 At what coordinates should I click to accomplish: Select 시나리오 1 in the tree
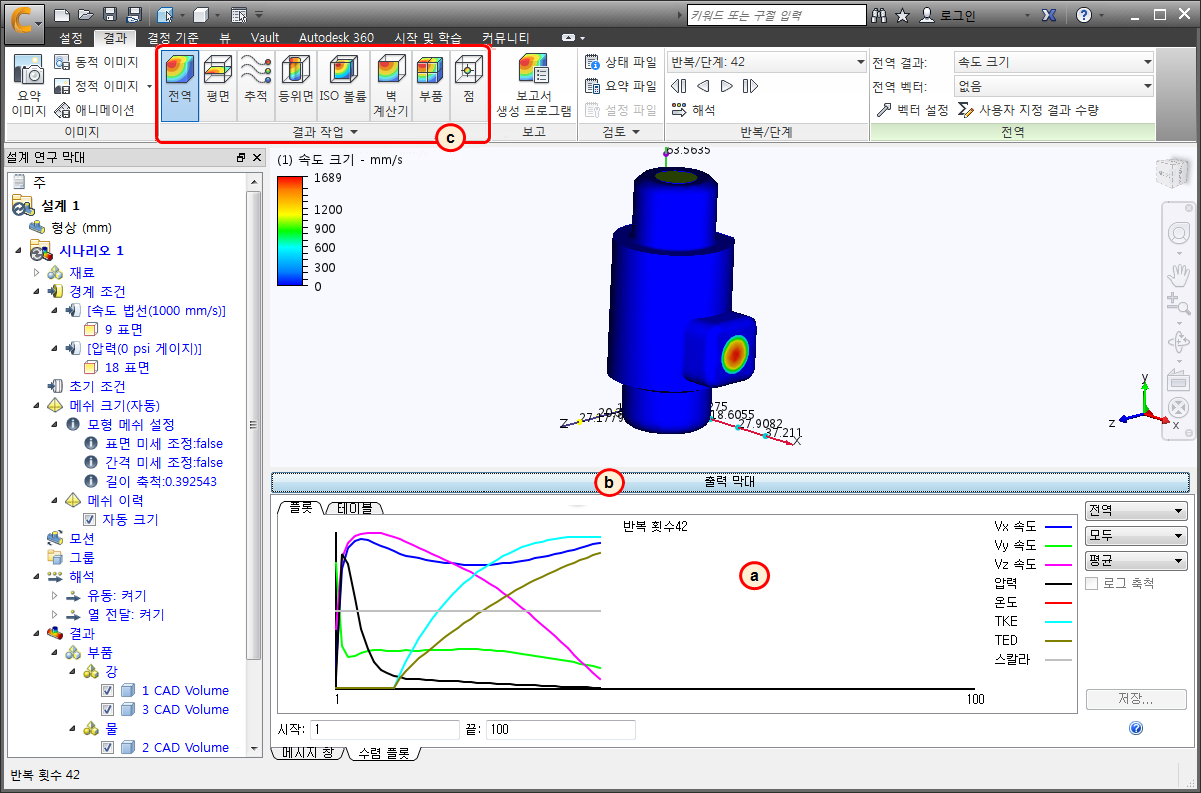pyautogui.click(x=92, y=250)
